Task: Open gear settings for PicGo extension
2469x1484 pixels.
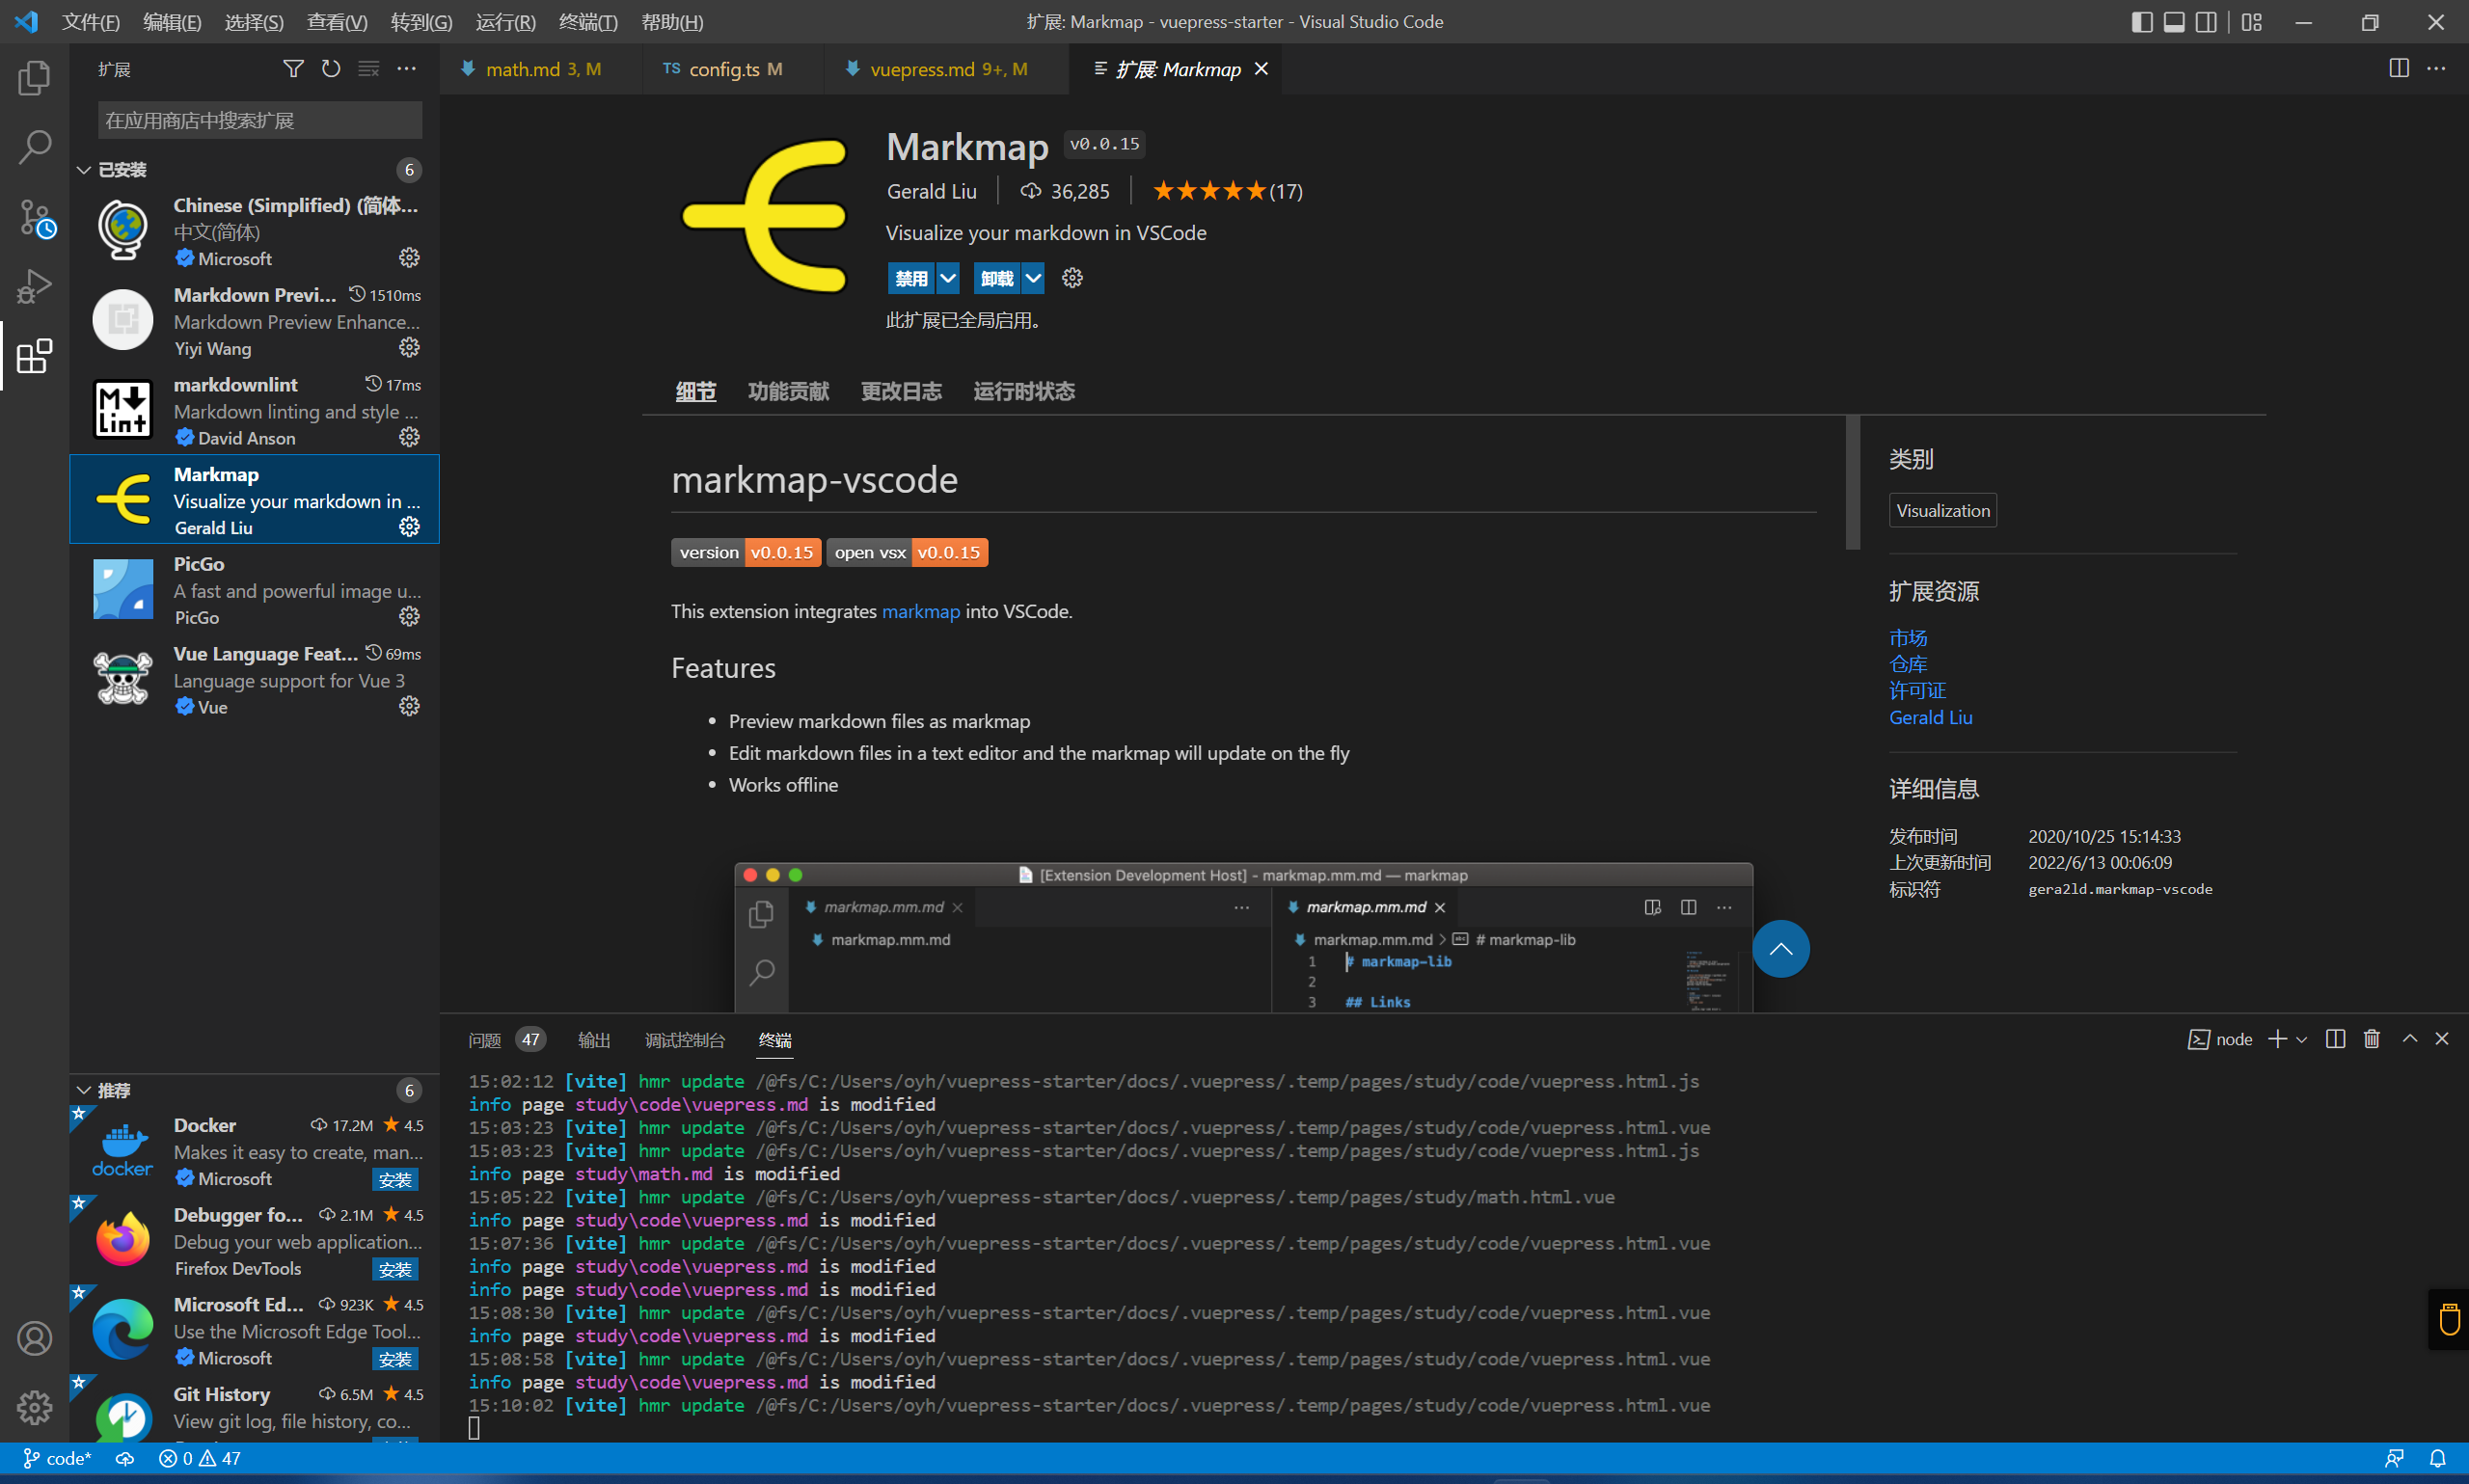Action: (x=409, y=616)
